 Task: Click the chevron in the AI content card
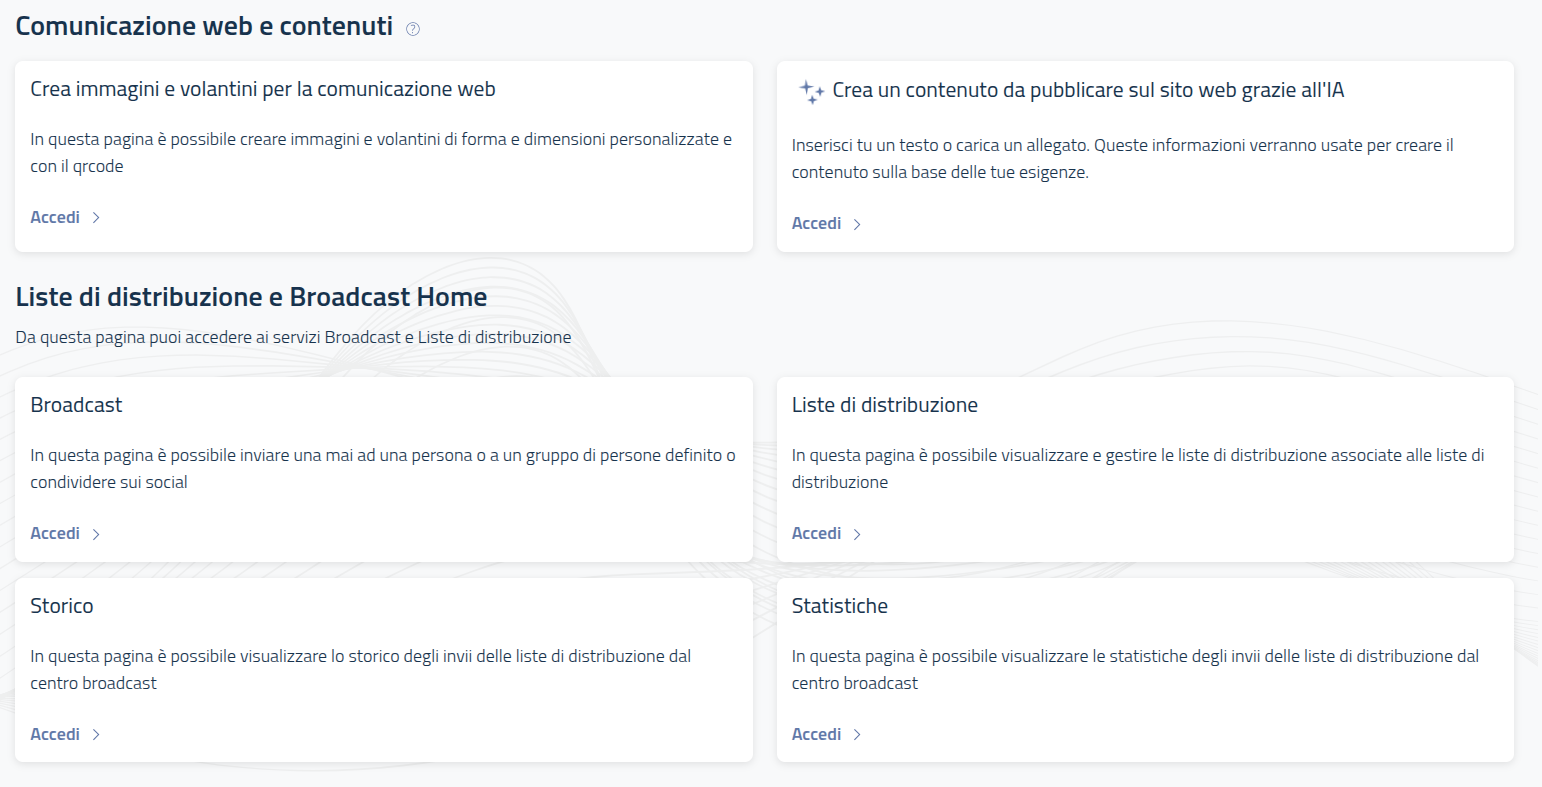(x=857, y=224)
